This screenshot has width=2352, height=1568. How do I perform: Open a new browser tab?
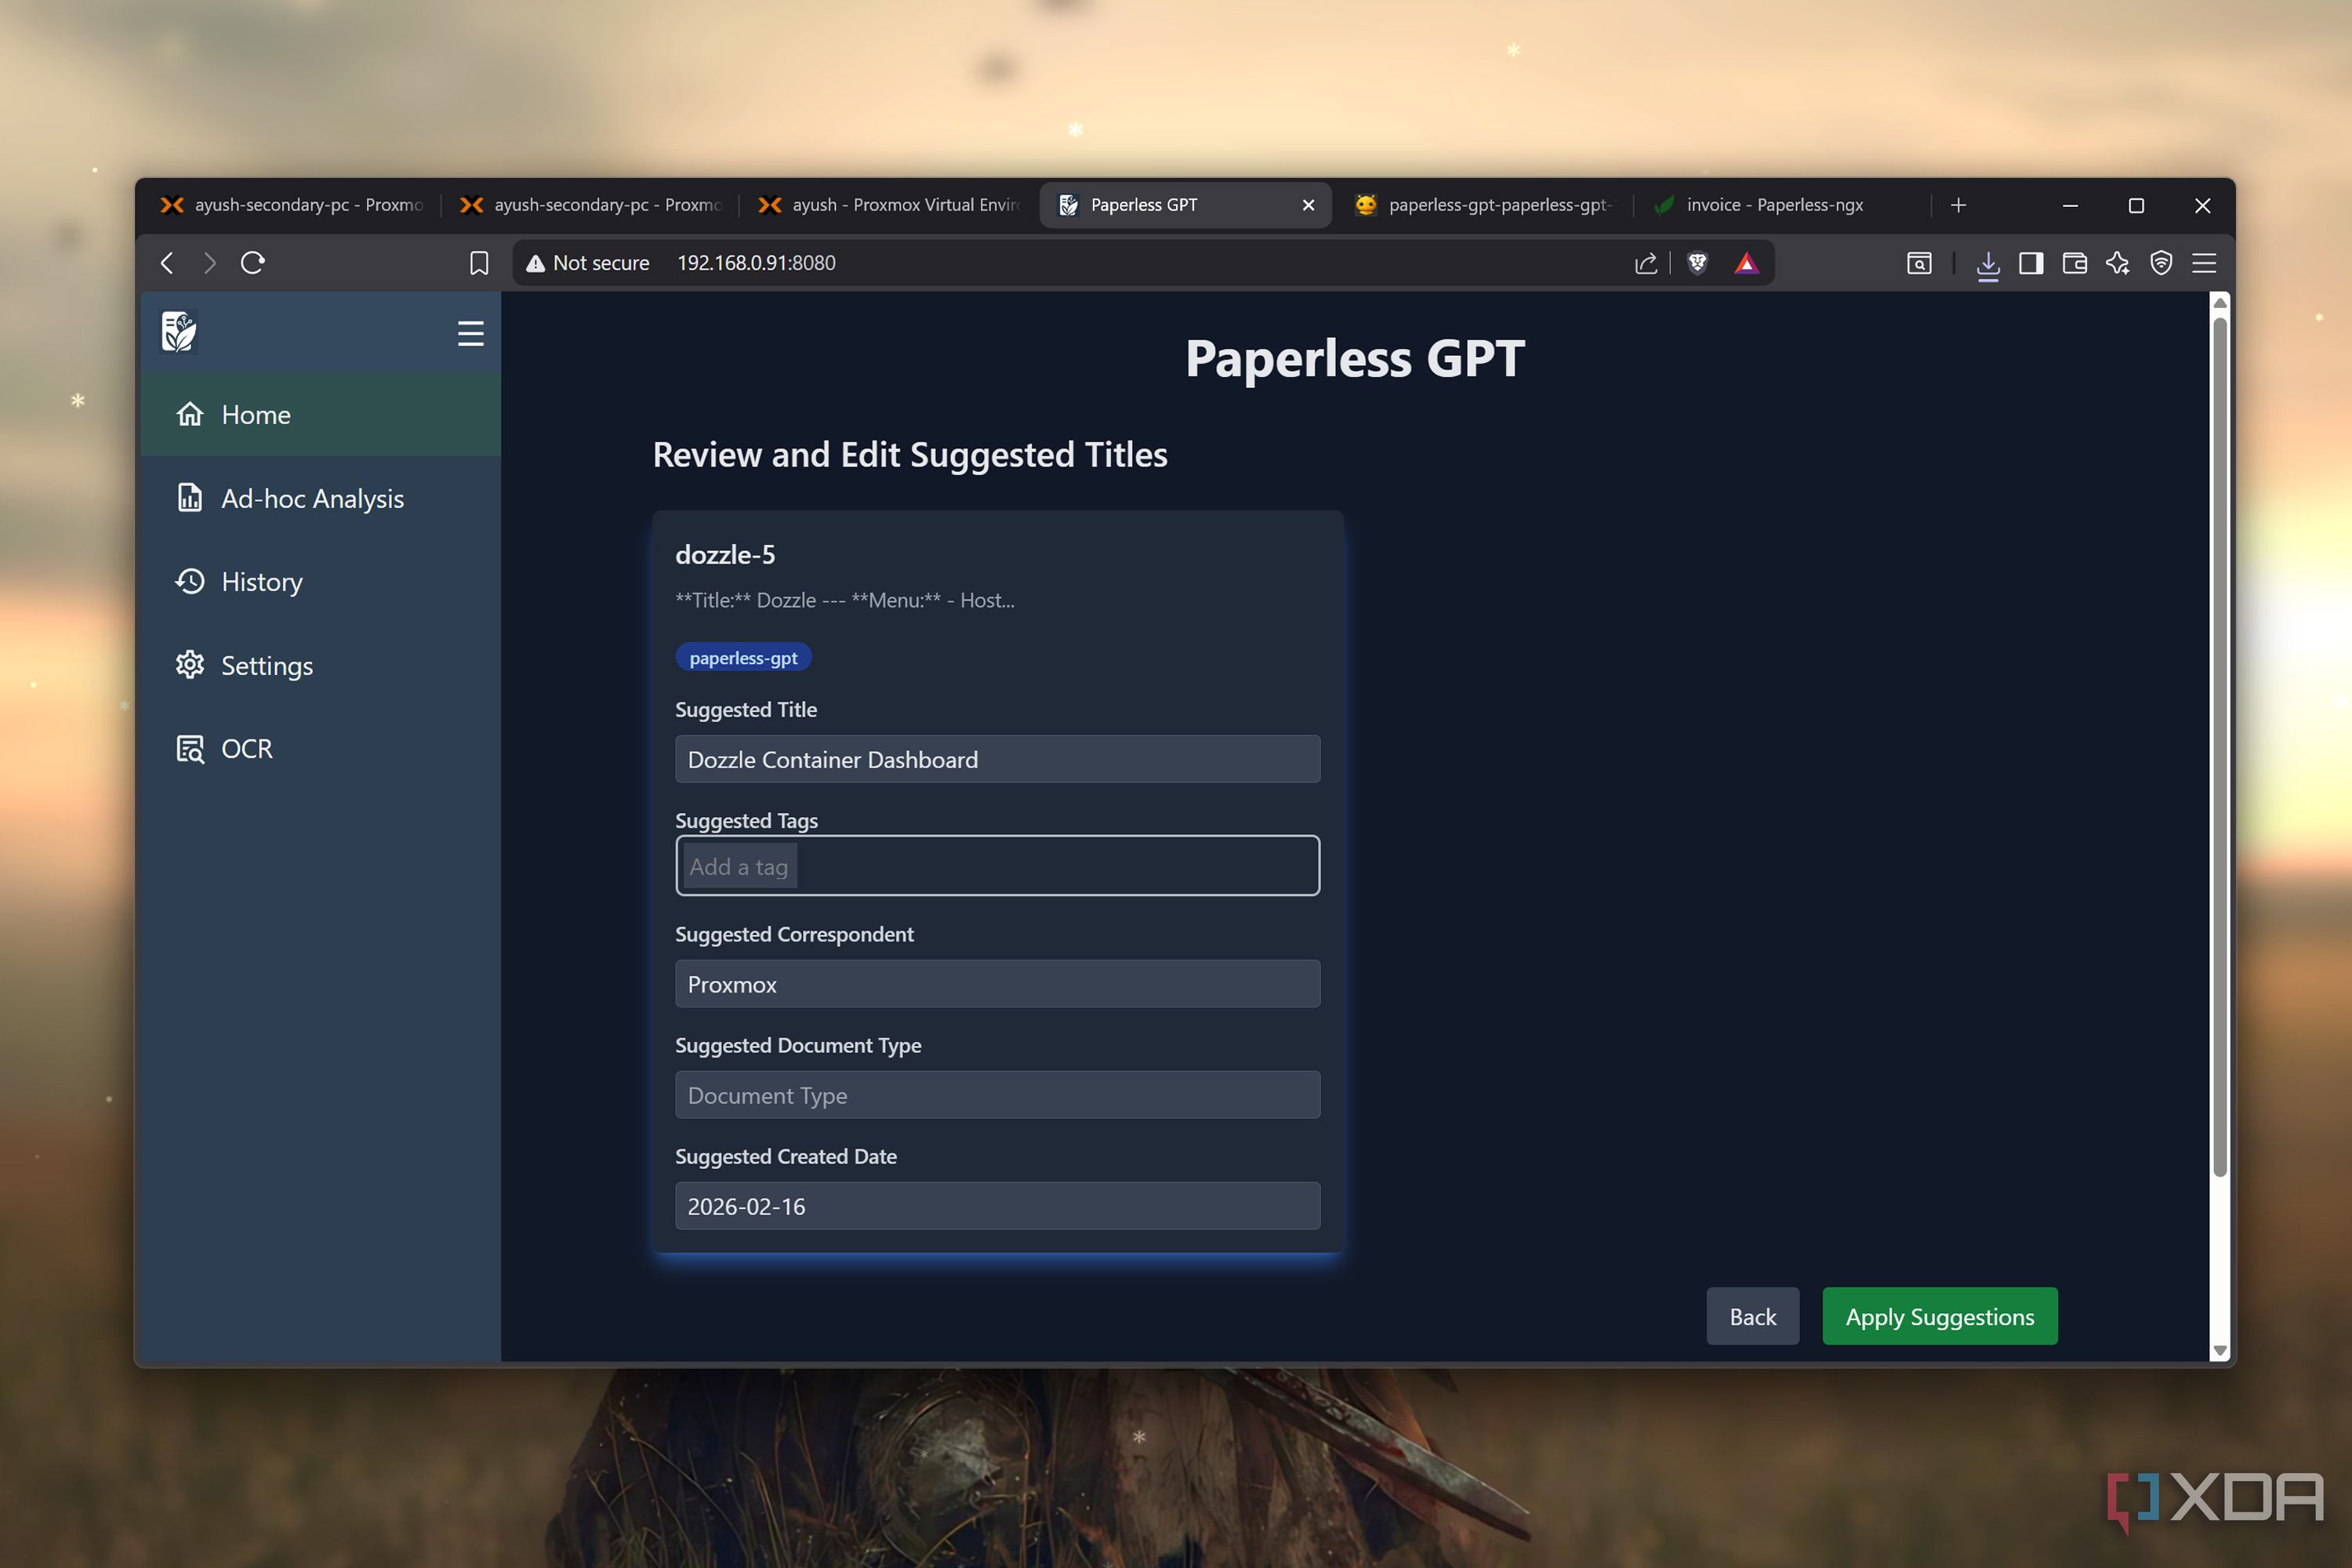coord(1958,205)
